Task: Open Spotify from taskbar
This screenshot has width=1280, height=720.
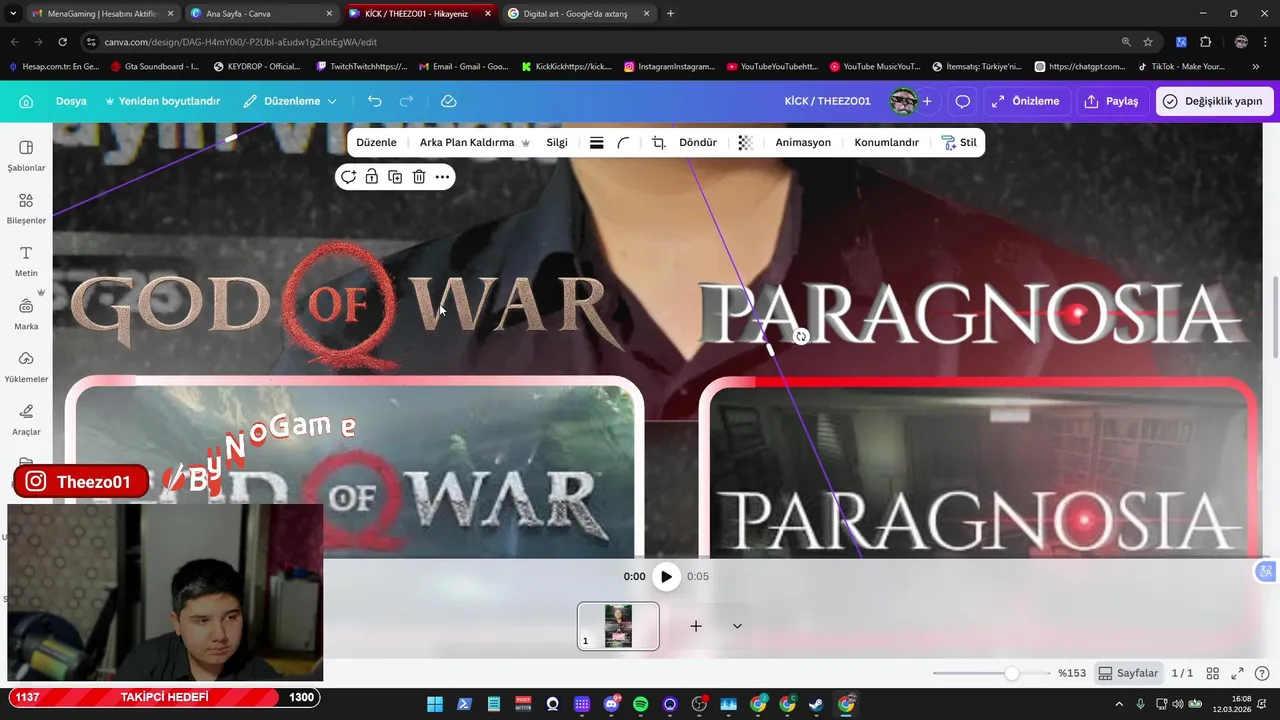Action: [x=641, y=704]
